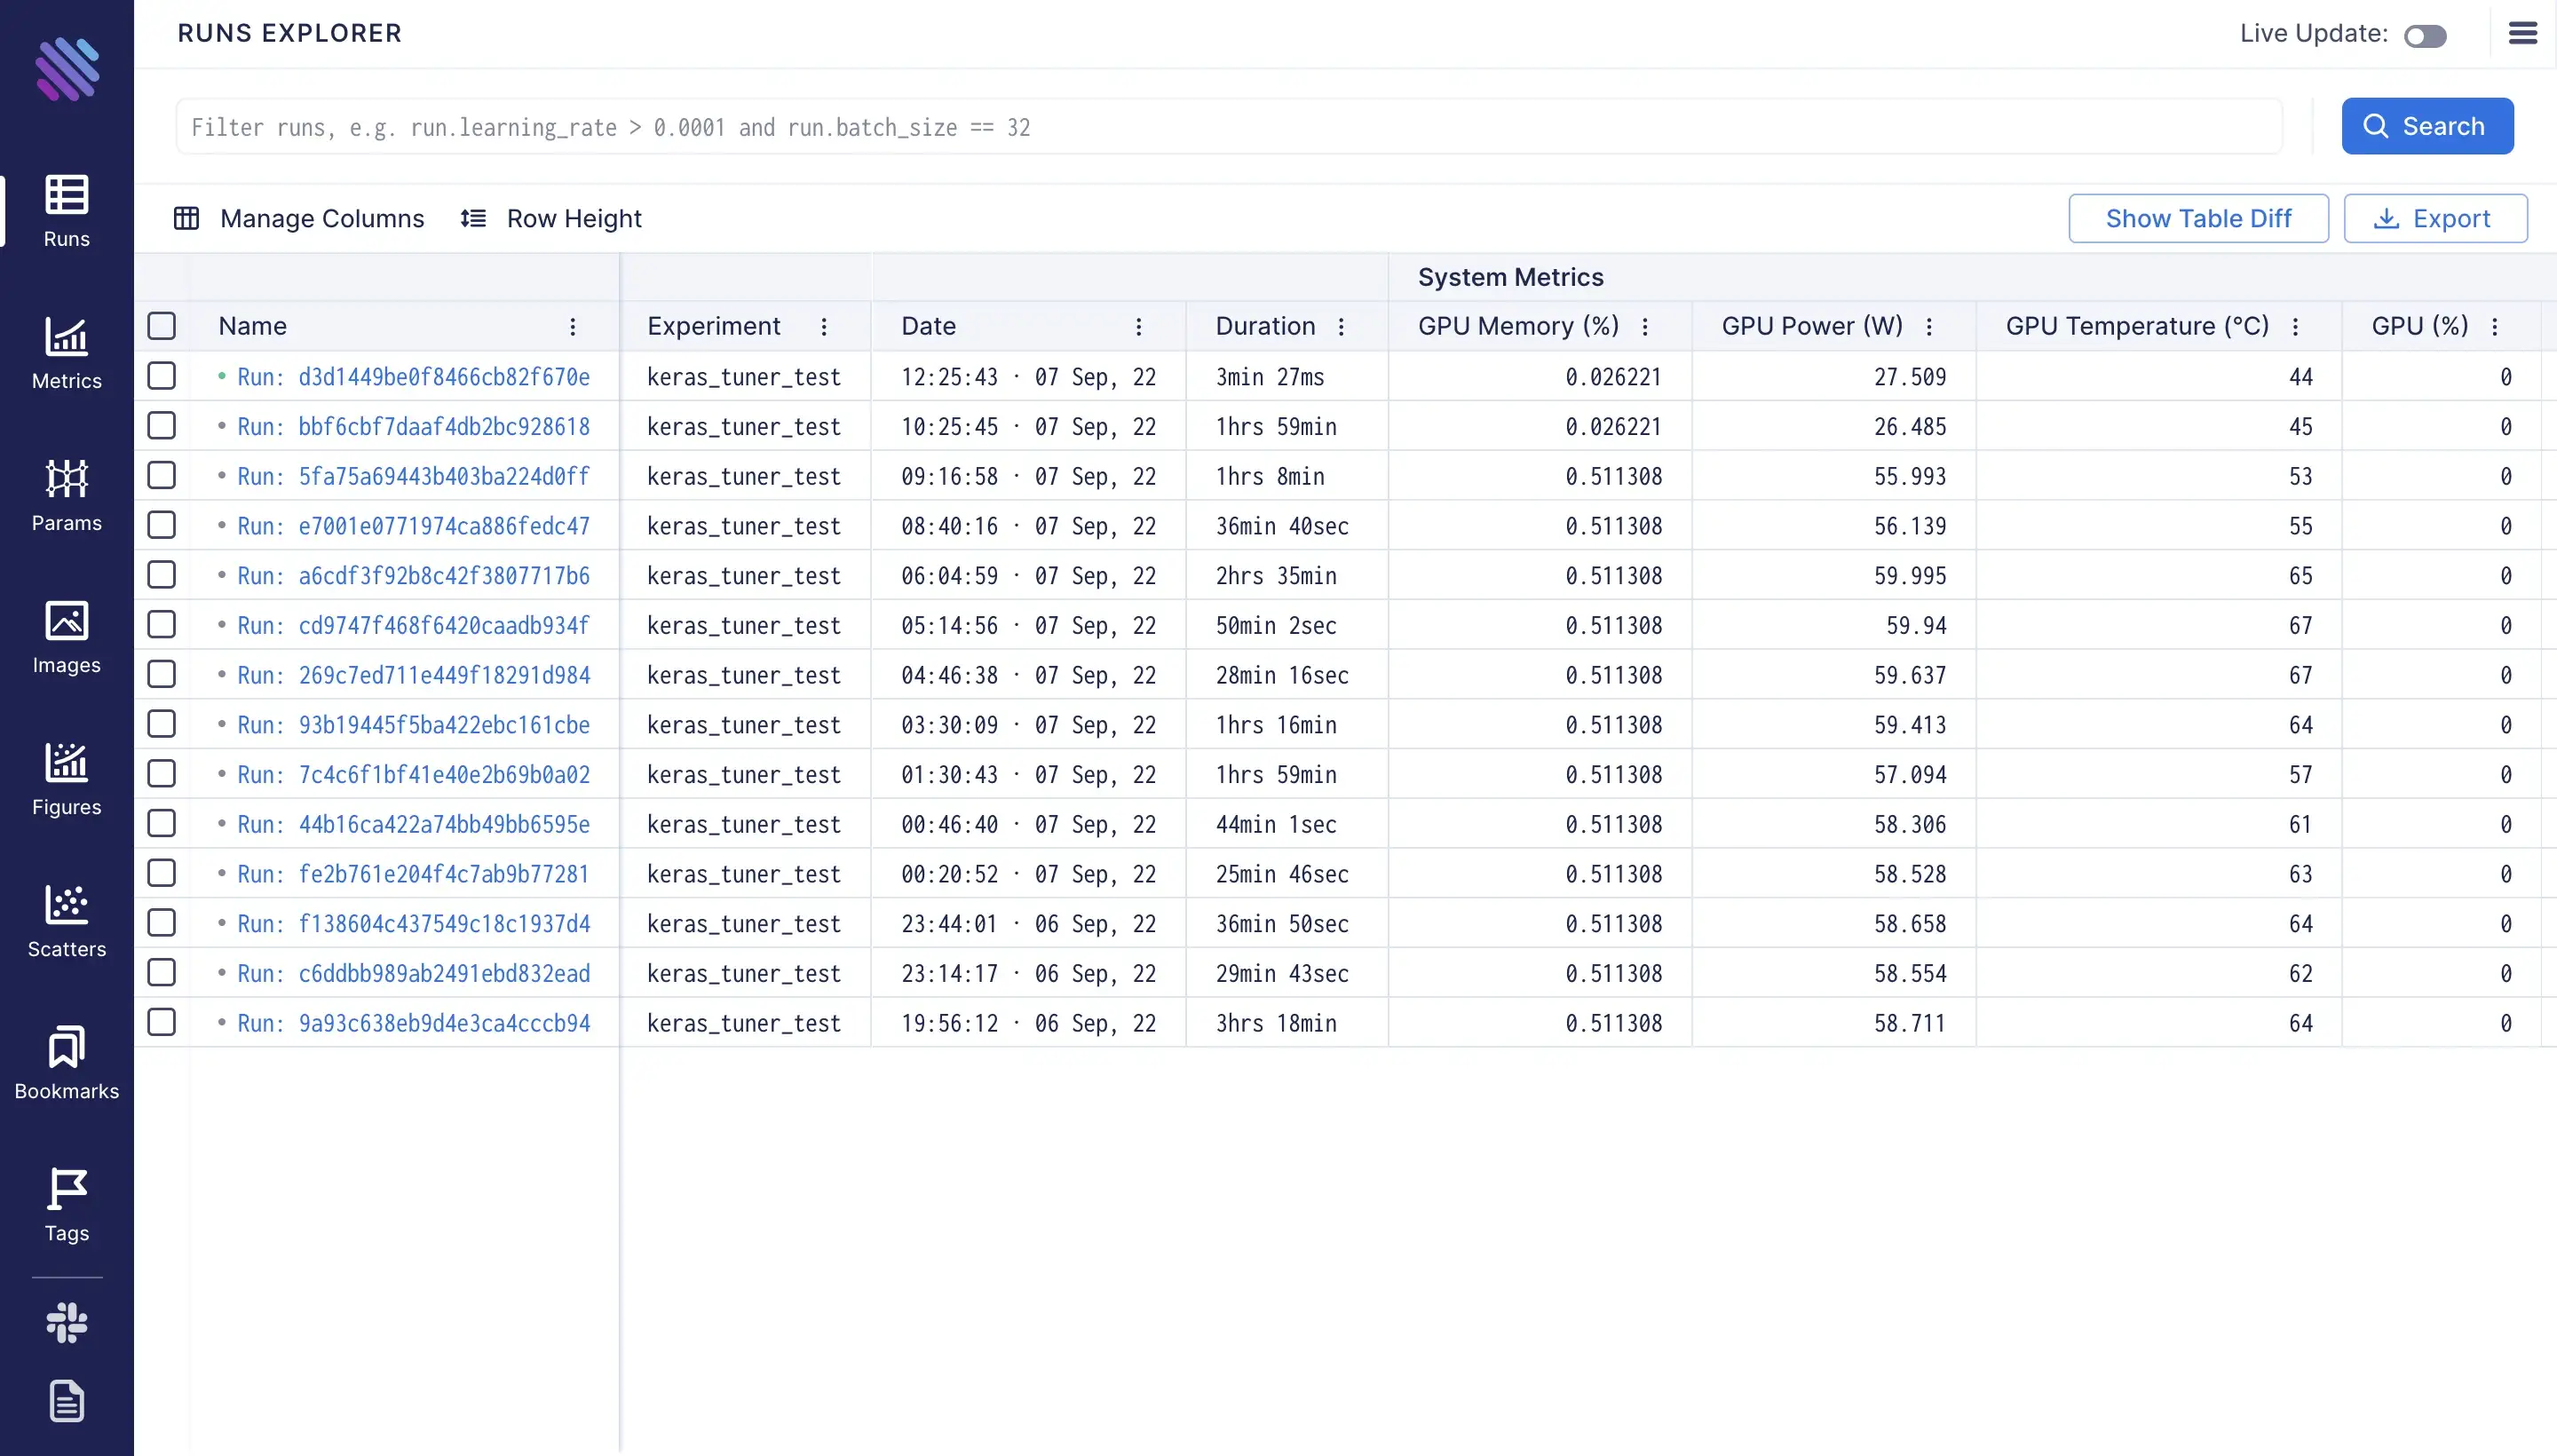Check the box for run d3d1449be0f8466cb82f670e
The height and width of the screenshot is (1456, 2557).
(161, 376)
